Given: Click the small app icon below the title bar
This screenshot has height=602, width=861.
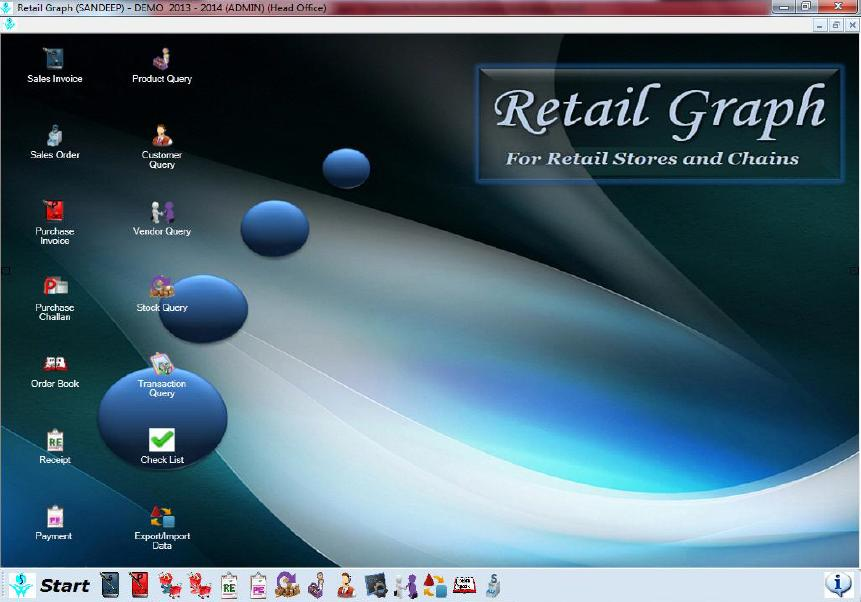Looking at the screenshot, I should [9, 25].
